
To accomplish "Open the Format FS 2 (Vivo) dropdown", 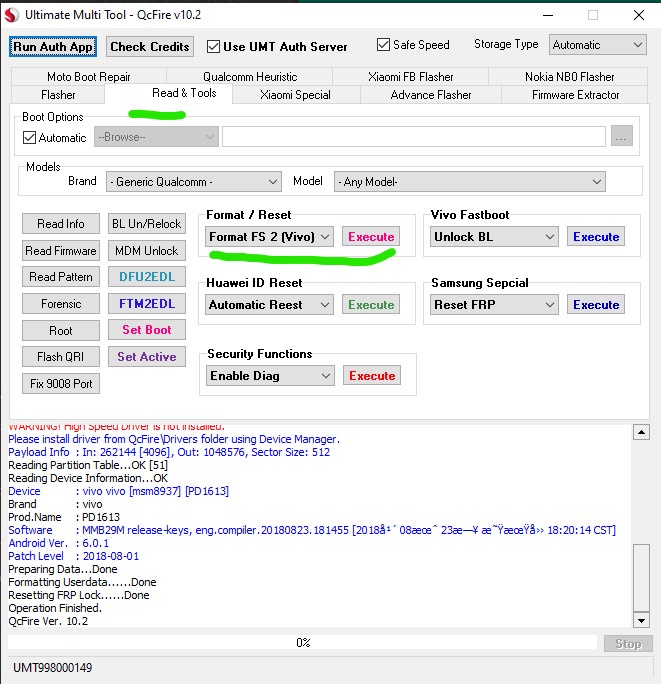I will [x=269, y=236].
